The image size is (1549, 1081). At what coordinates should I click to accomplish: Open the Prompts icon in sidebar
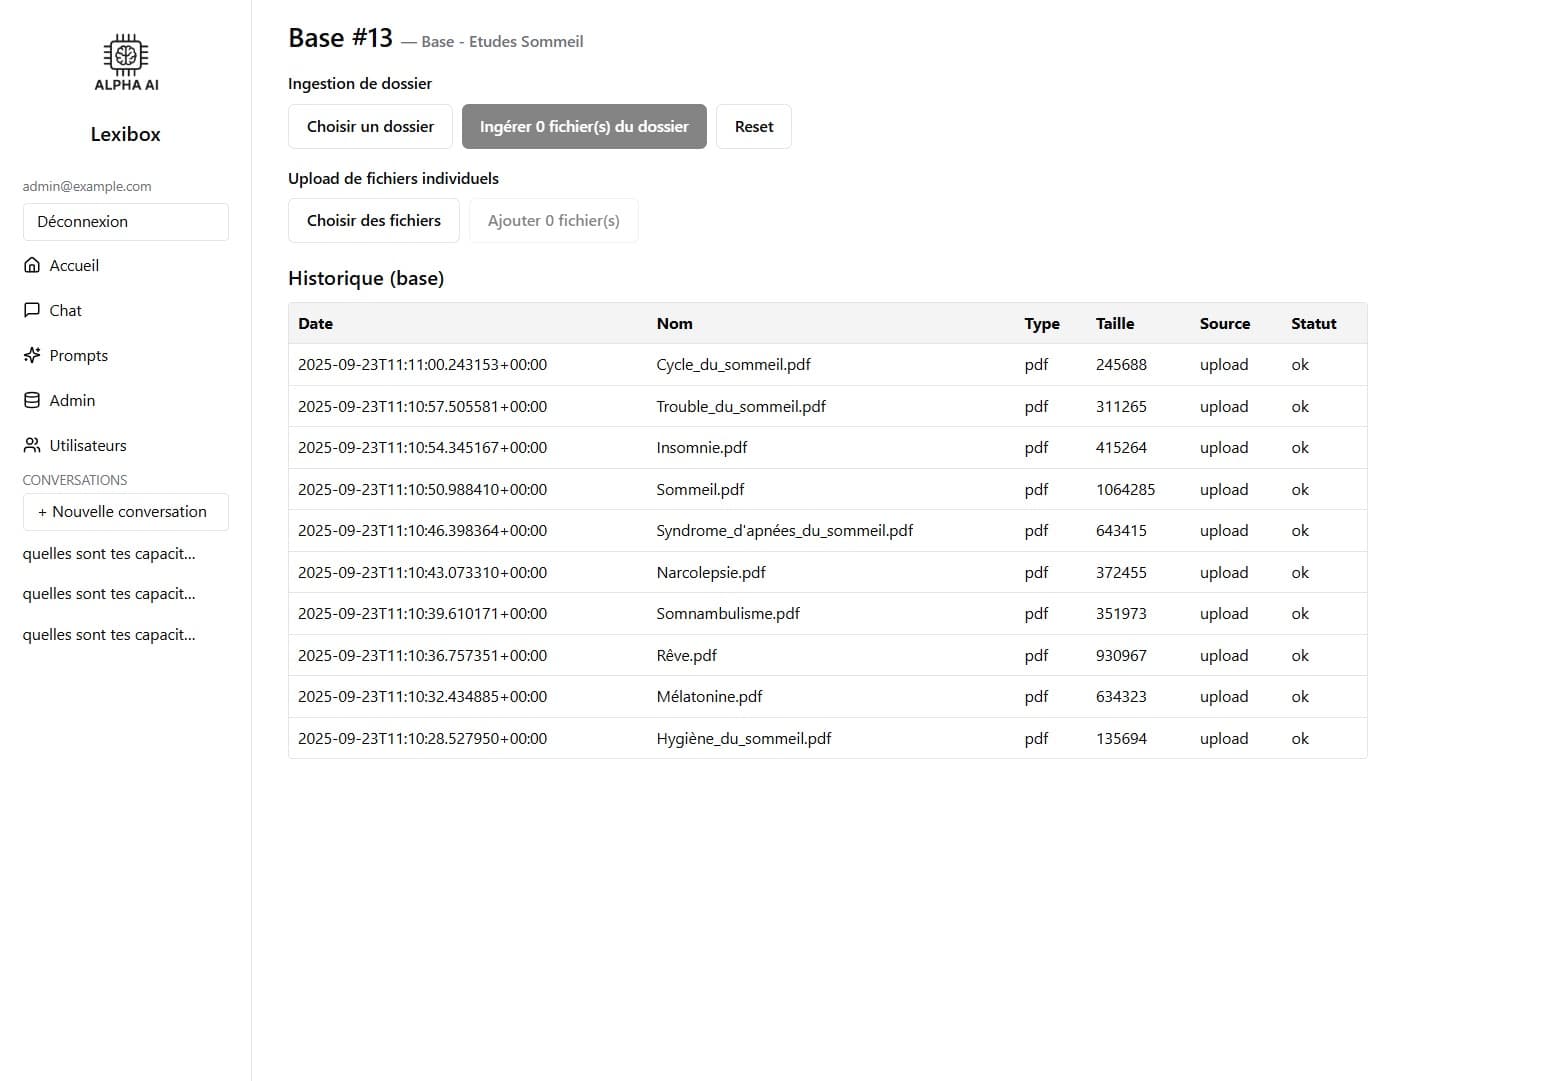pos(33,355)
